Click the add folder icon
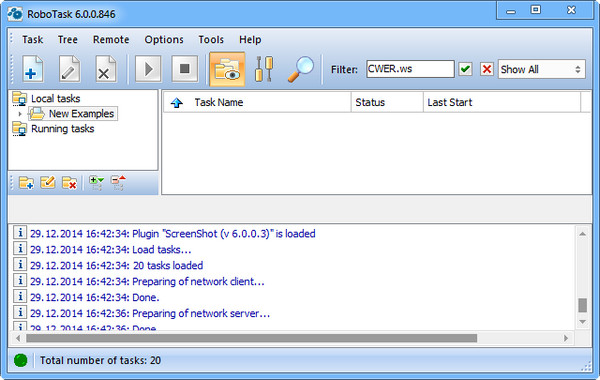600x380 pixels. coord(26,183)
